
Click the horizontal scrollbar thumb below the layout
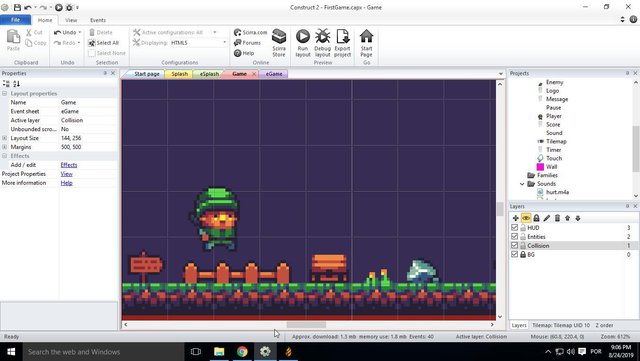click(306, 325)
